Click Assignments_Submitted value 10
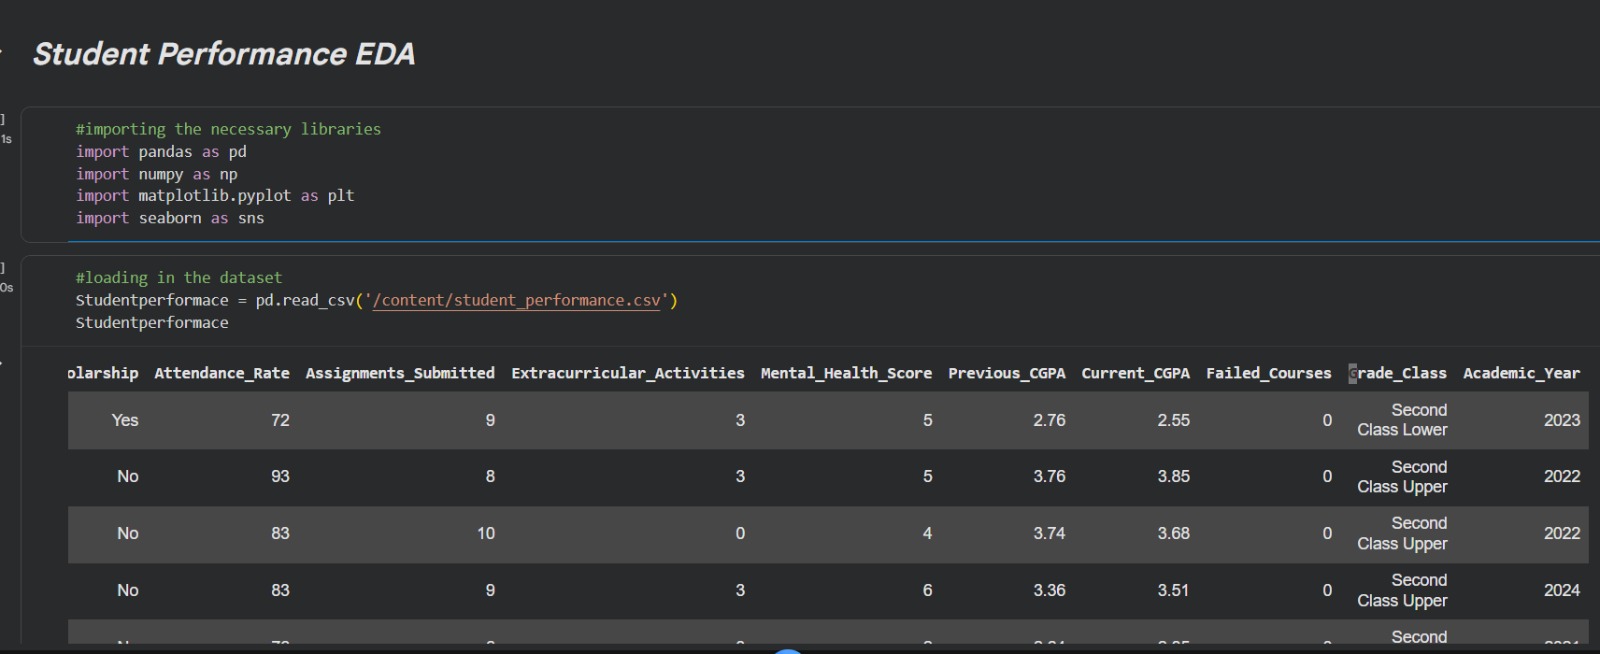 486,534
